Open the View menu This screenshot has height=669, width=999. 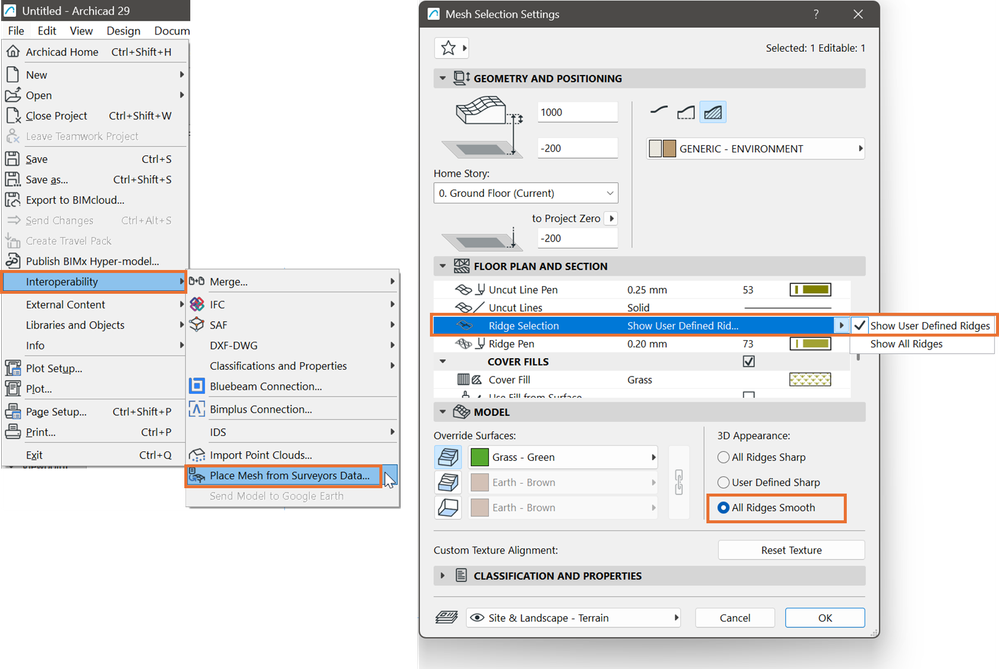coord(81,31)
